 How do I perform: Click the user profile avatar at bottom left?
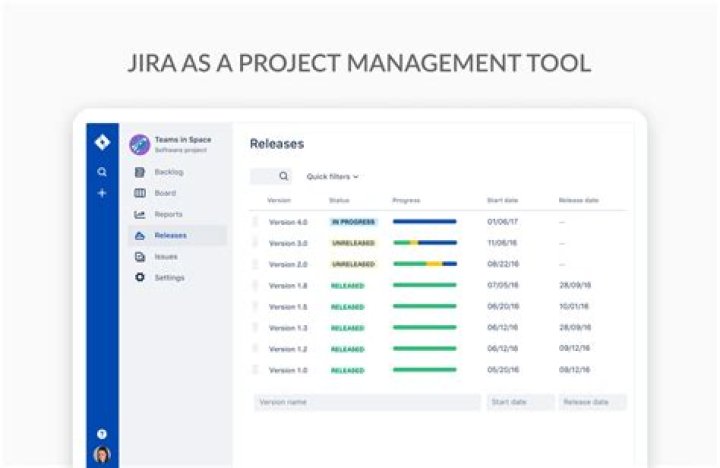point(101,454)
